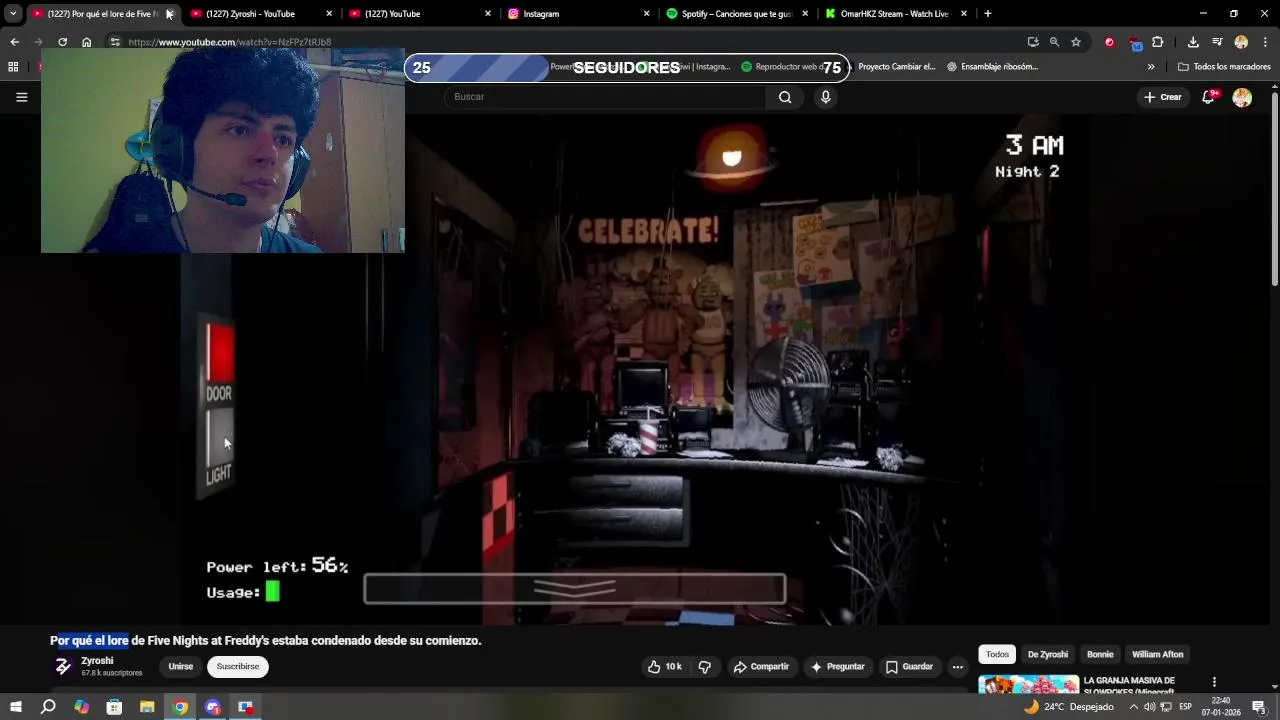
Task: Open the YouTube hamburger guide menu
Action: coord(21,97)
